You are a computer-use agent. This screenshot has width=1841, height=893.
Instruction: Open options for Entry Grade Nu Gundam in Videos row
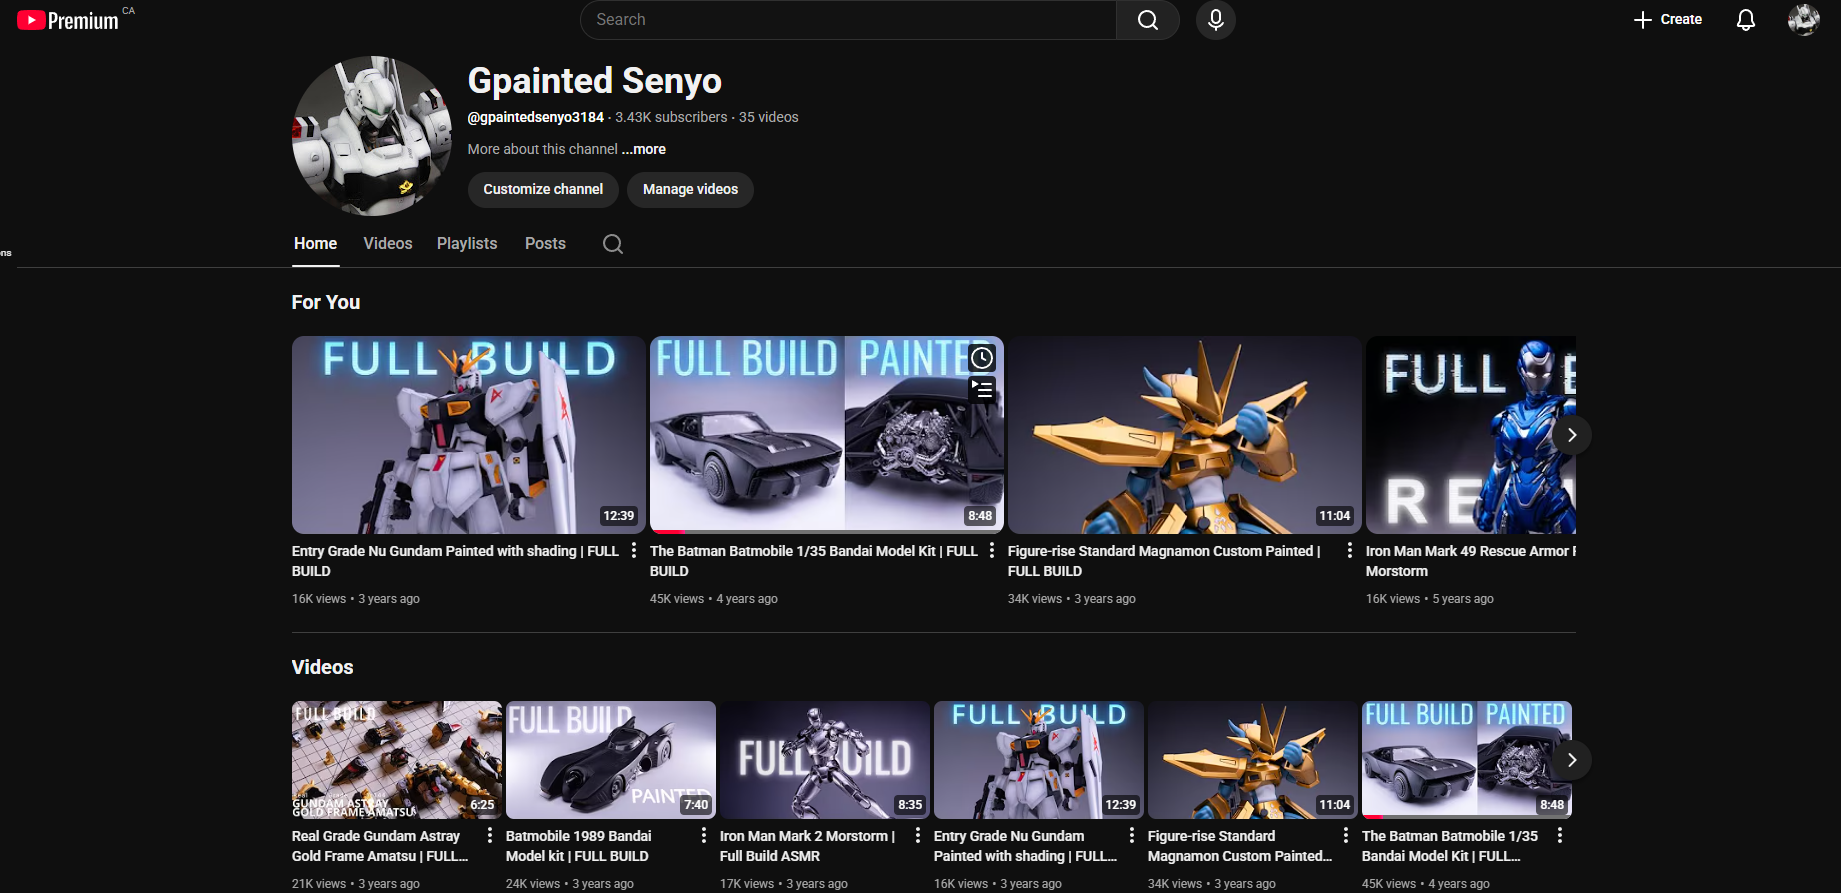[1132, 836]
